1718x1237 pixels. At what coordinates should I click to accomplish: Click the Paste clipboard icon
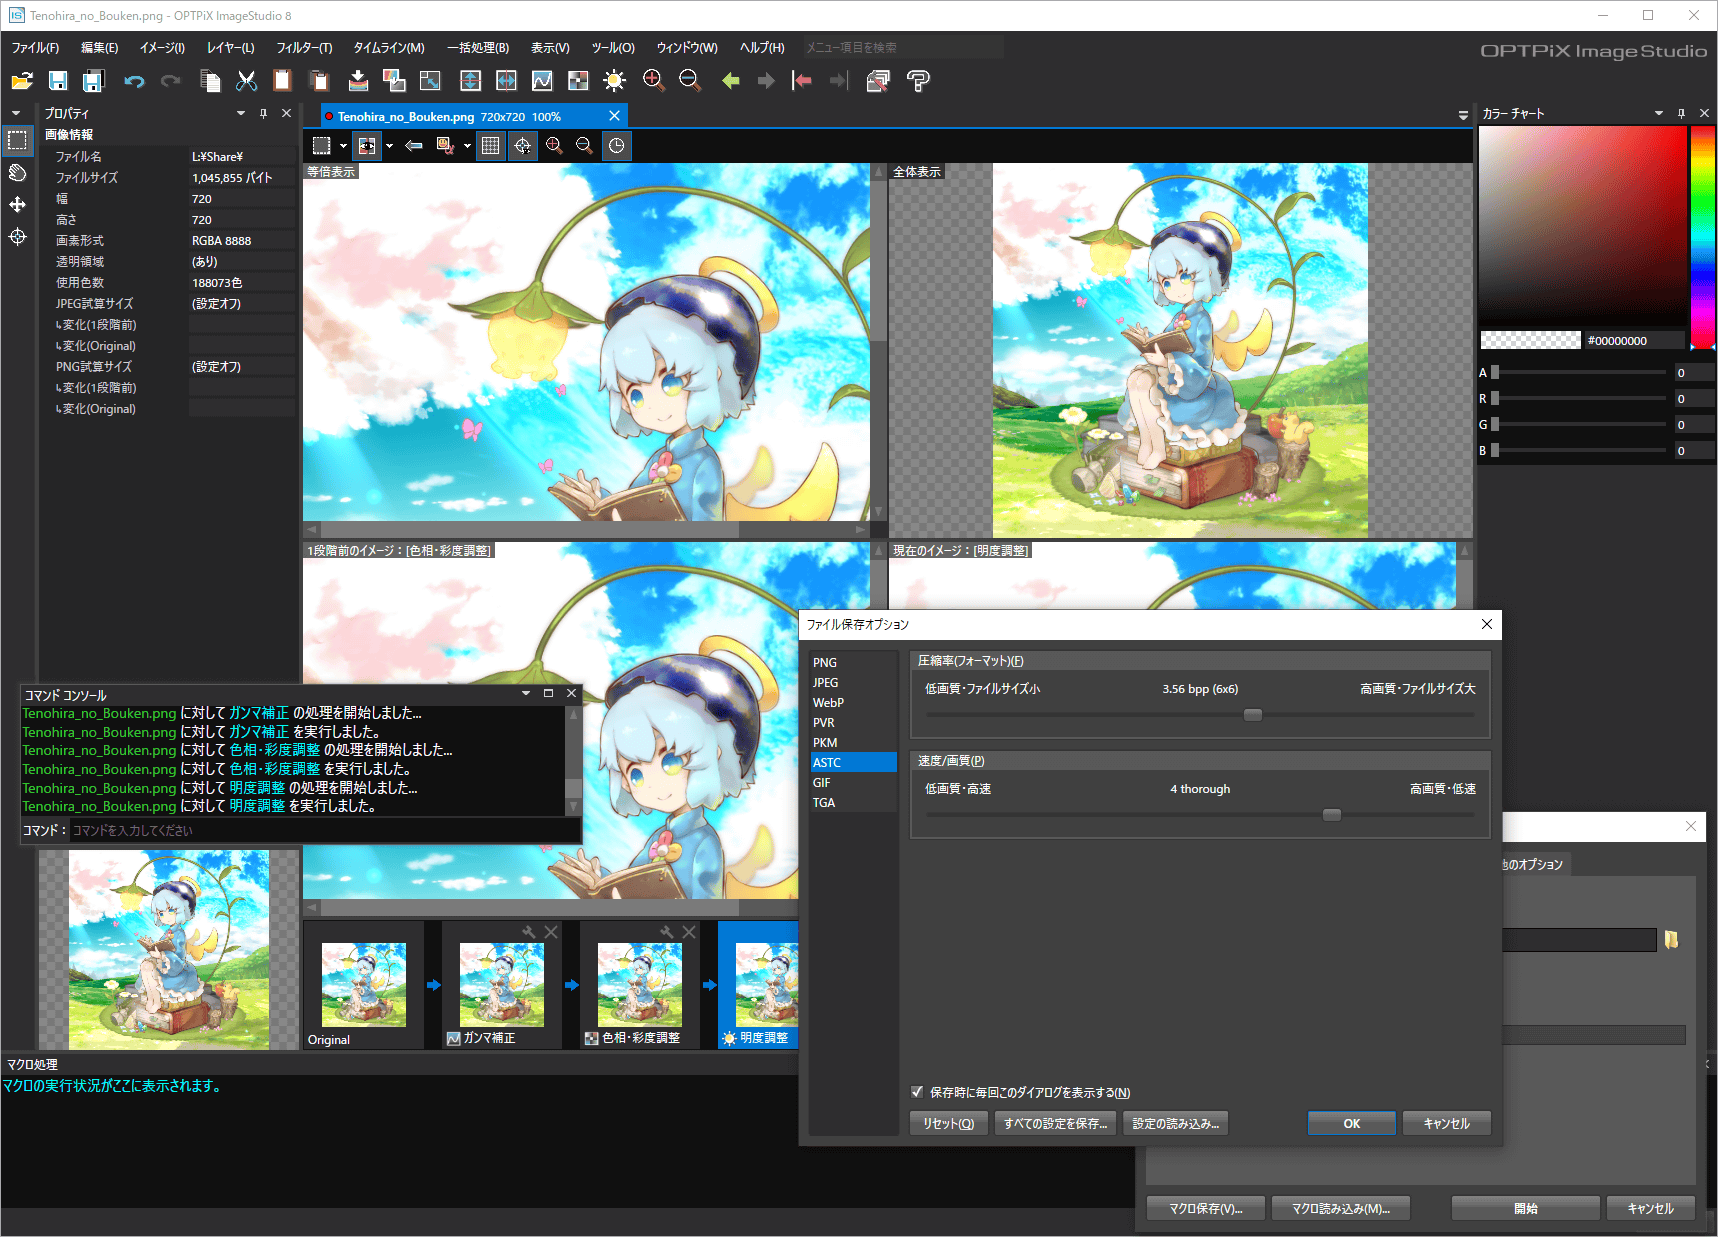(282, 81)
